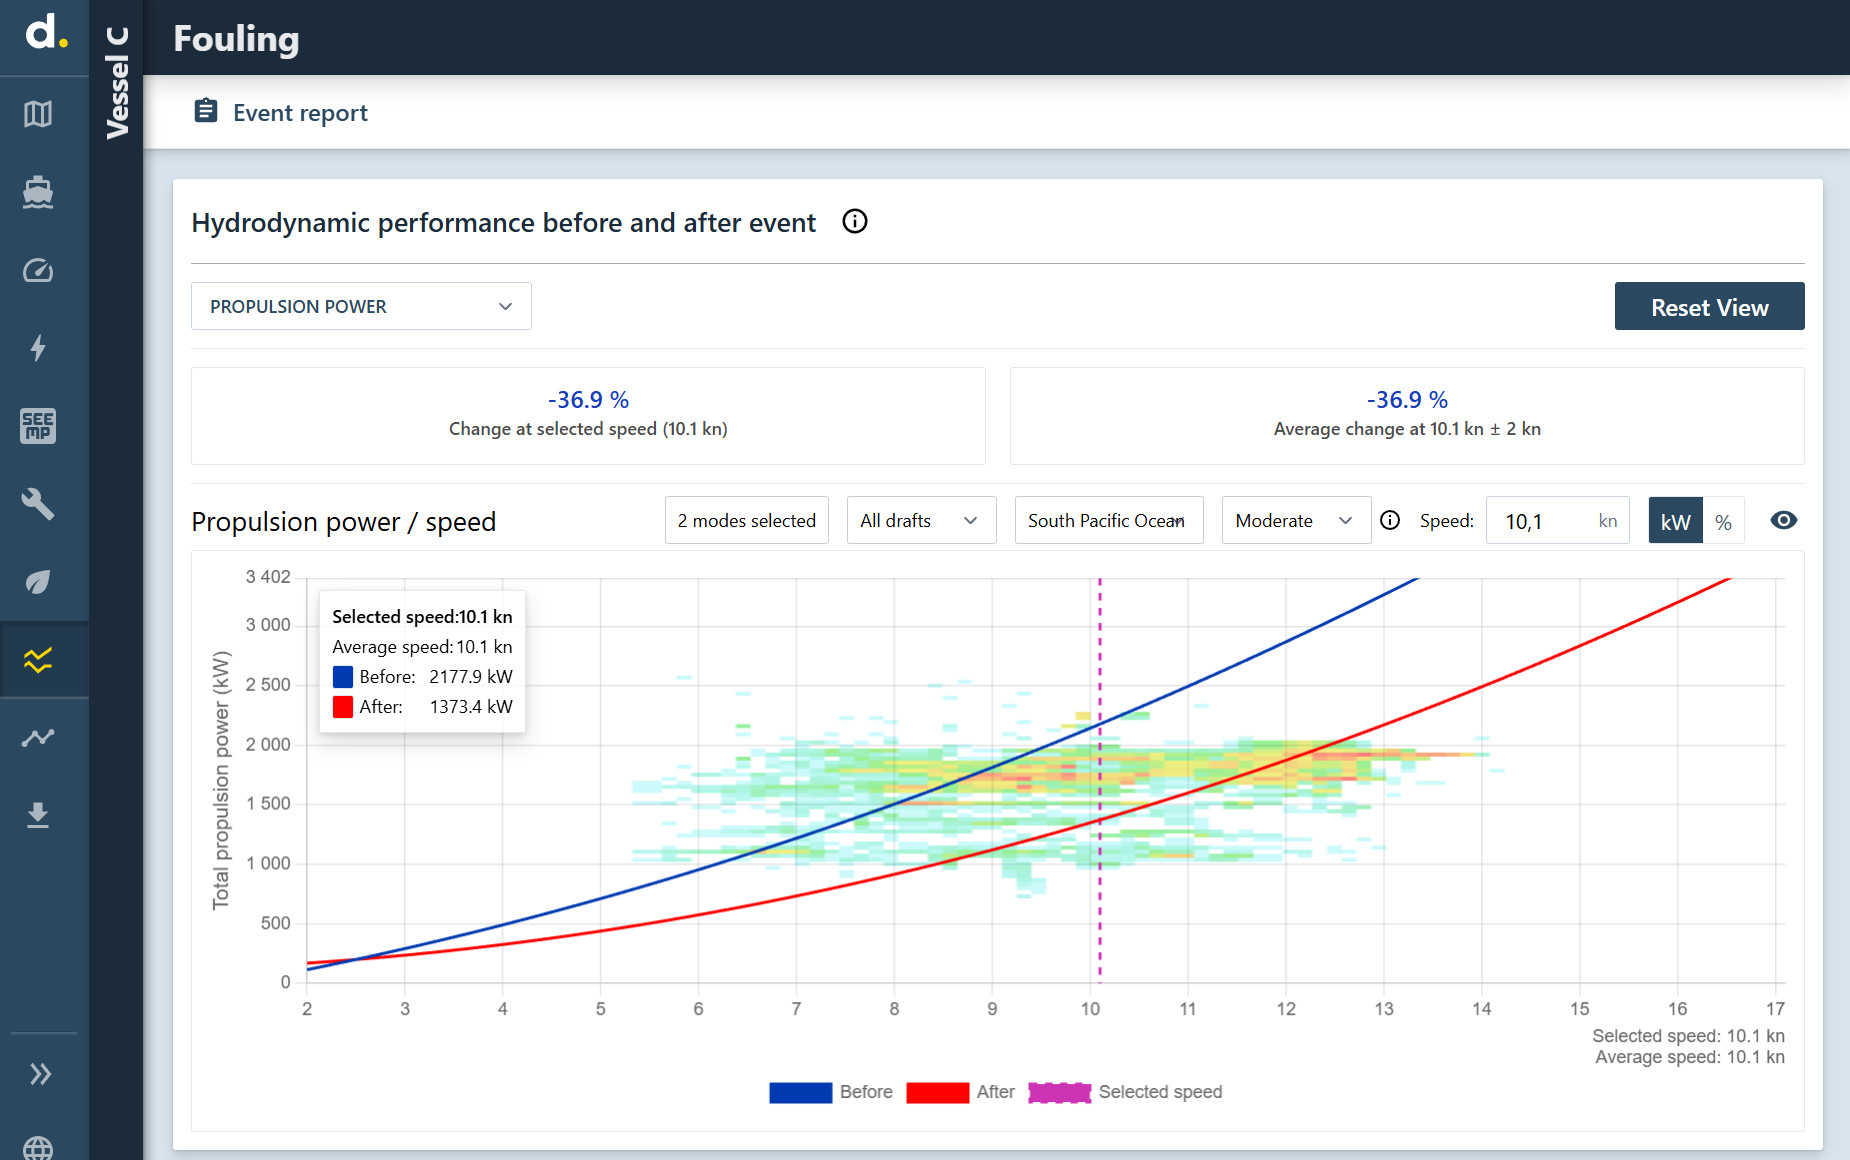Open the speedometer performance sidebar icon
1850x1160 pixels.
coord(38,270)
